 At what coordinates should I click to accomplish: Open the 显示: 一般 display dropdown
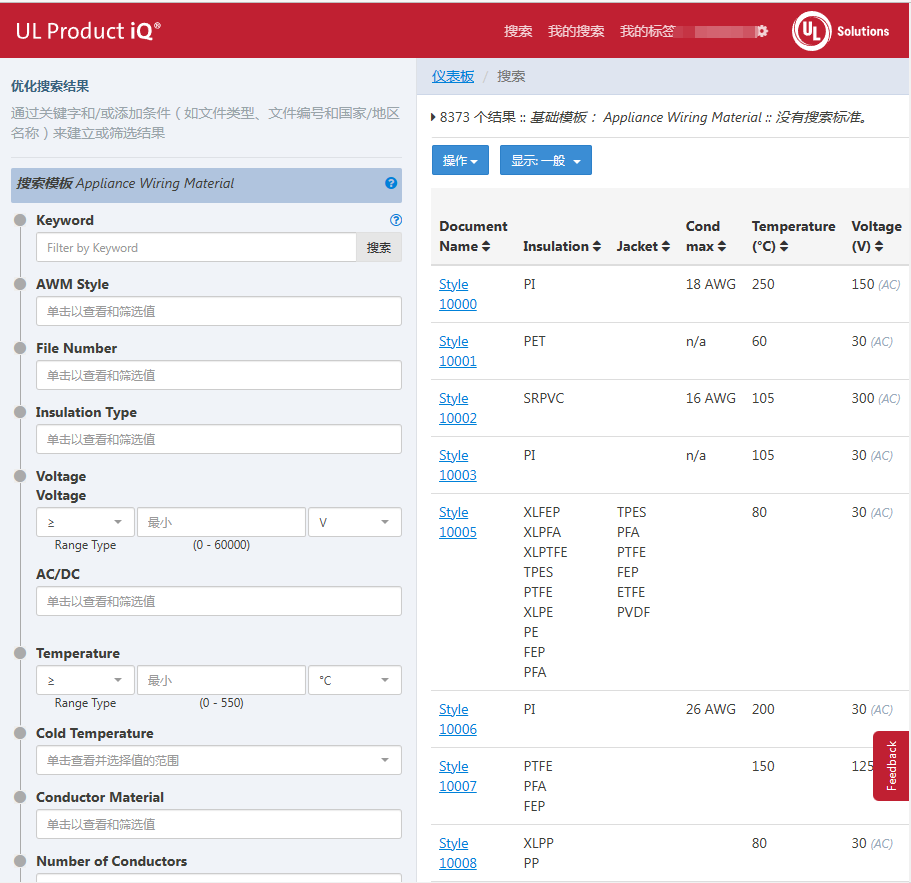545,161
